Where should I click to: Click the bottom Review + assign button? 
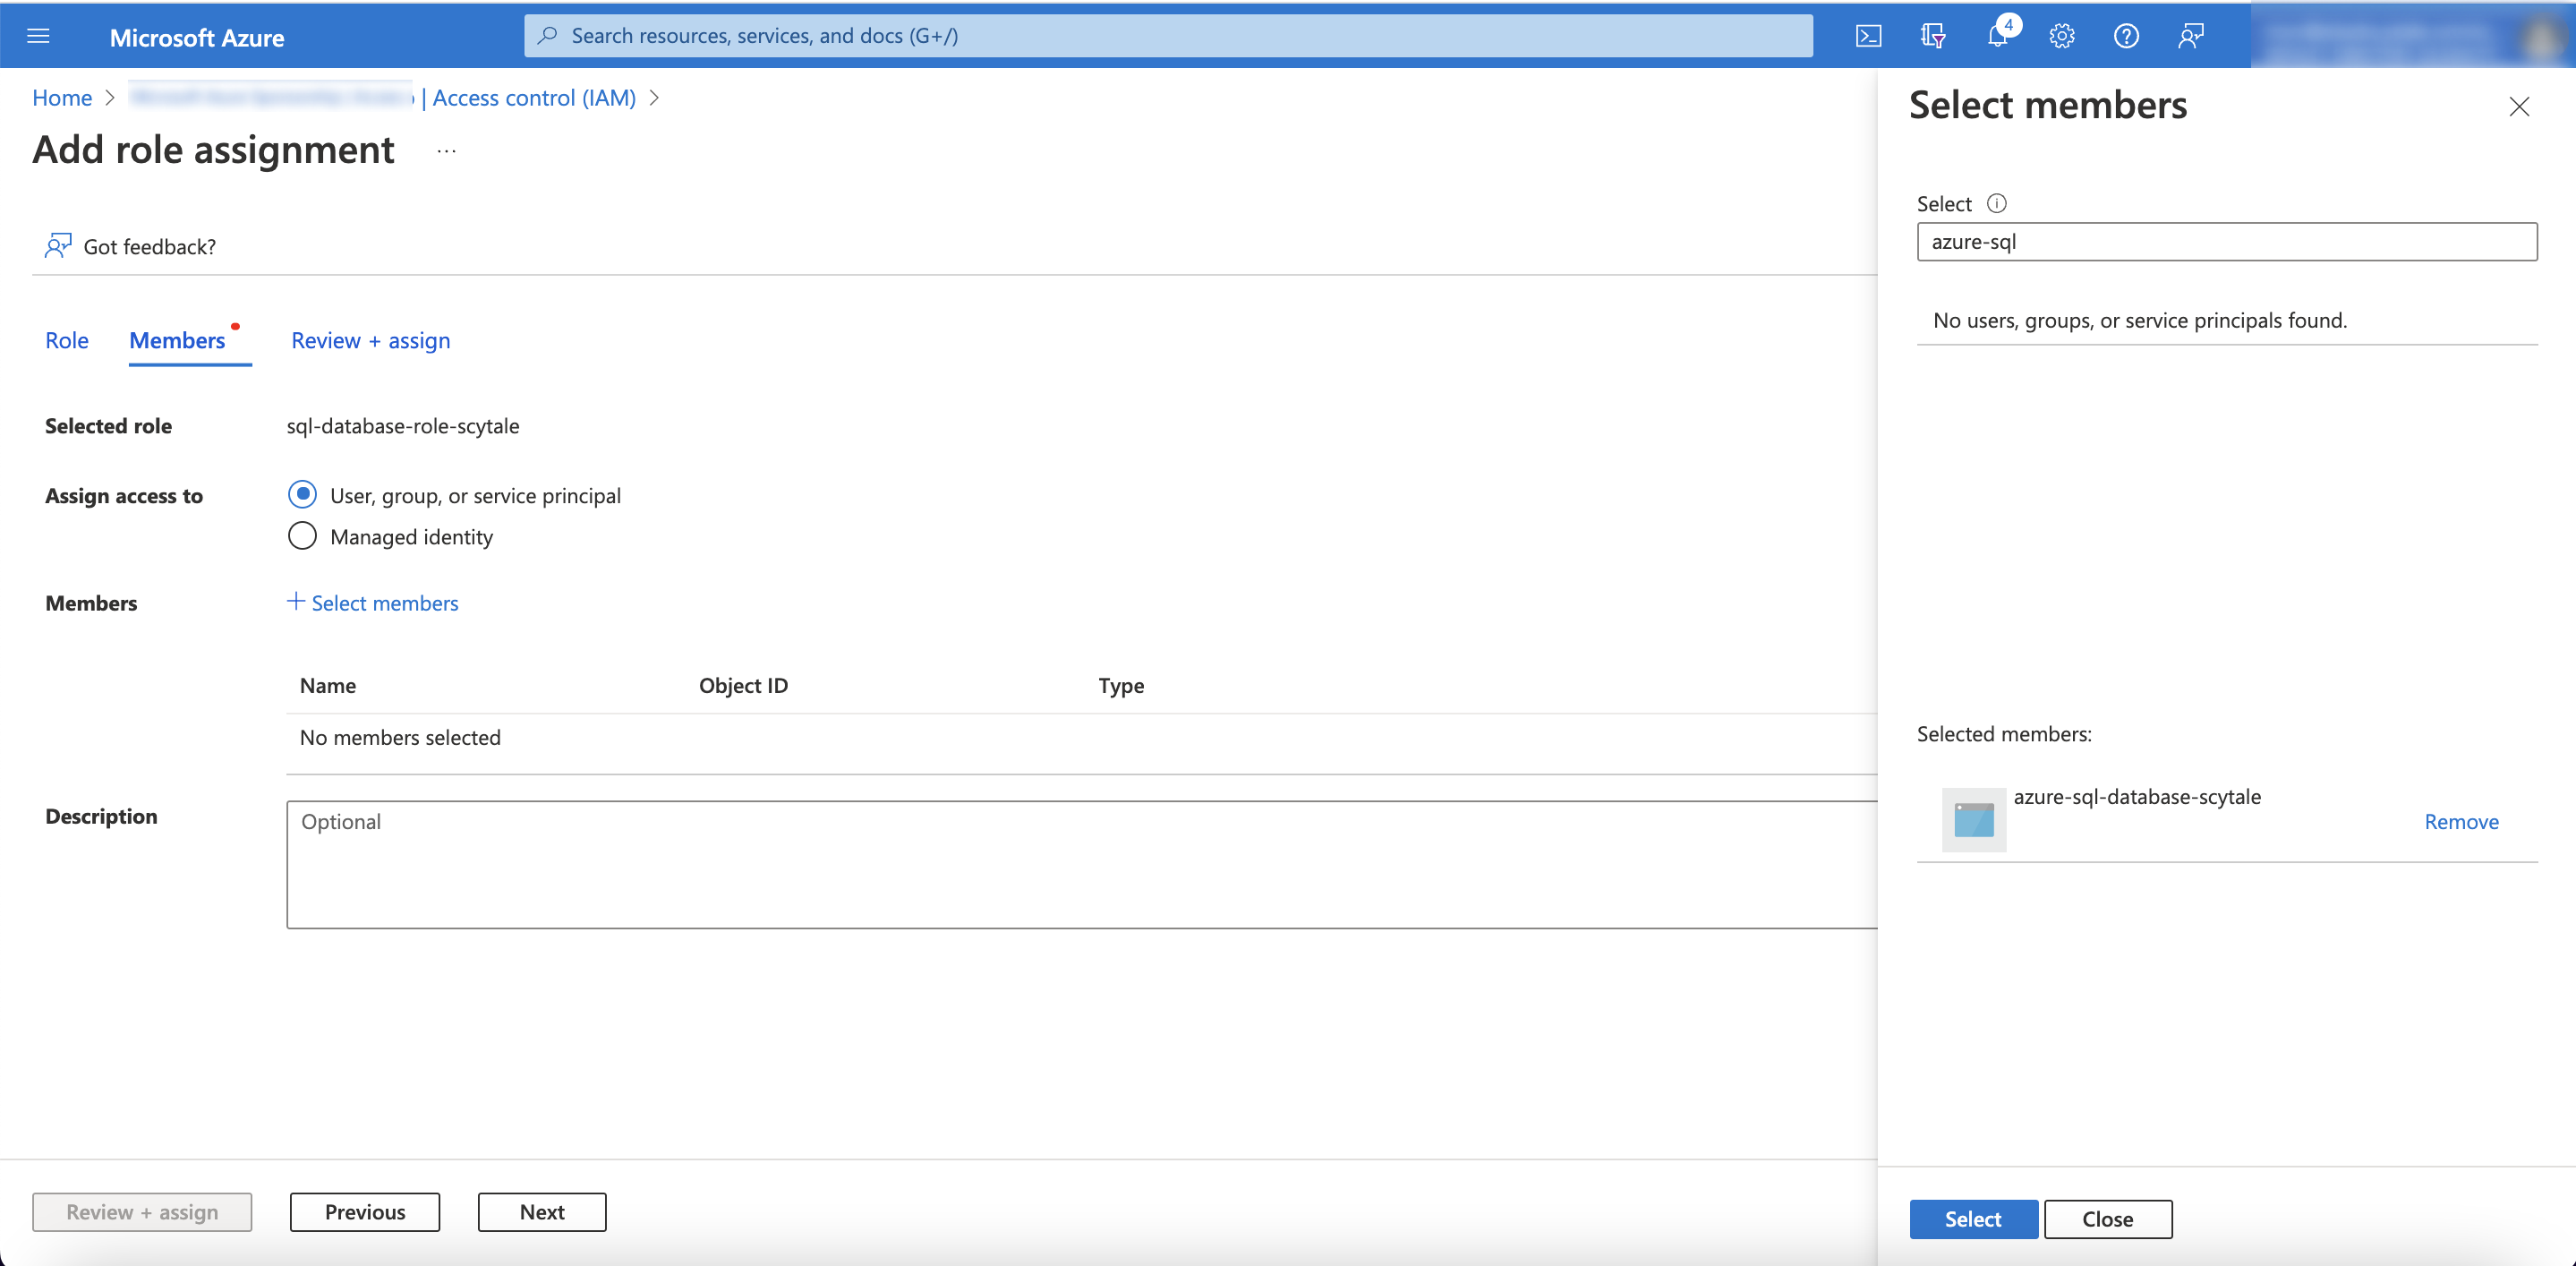coord(142,1212)
